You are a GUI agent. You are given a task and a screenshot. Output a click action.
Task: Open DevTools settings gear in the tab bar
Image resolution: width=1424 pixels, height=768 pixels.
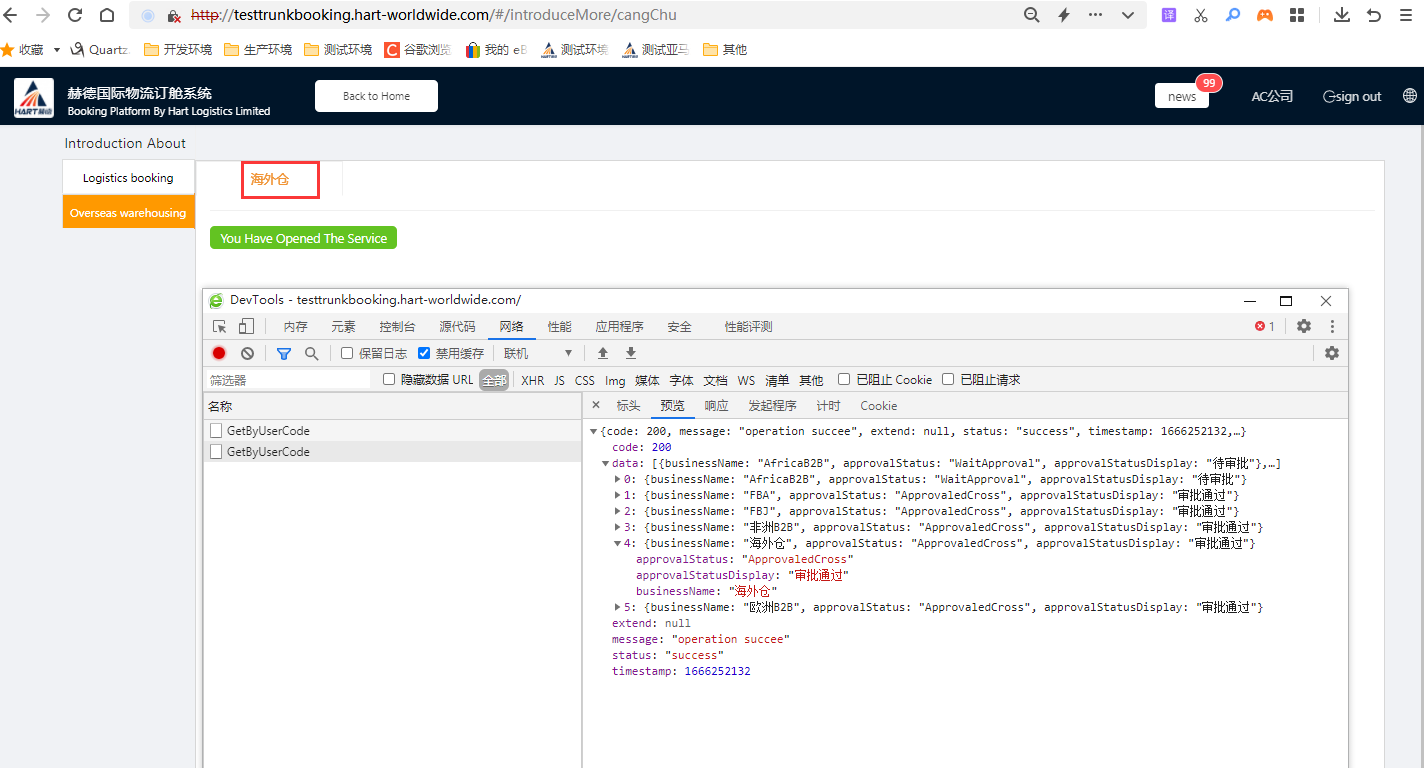tap(1304, 326)
